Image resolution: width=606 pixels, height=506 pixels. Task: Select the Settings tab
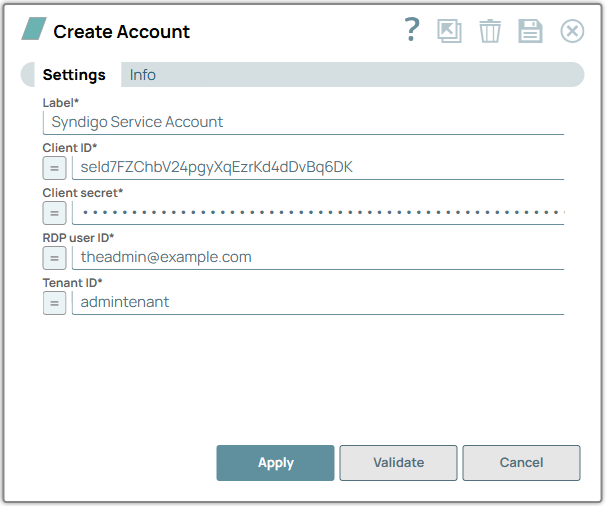(74, 75)
